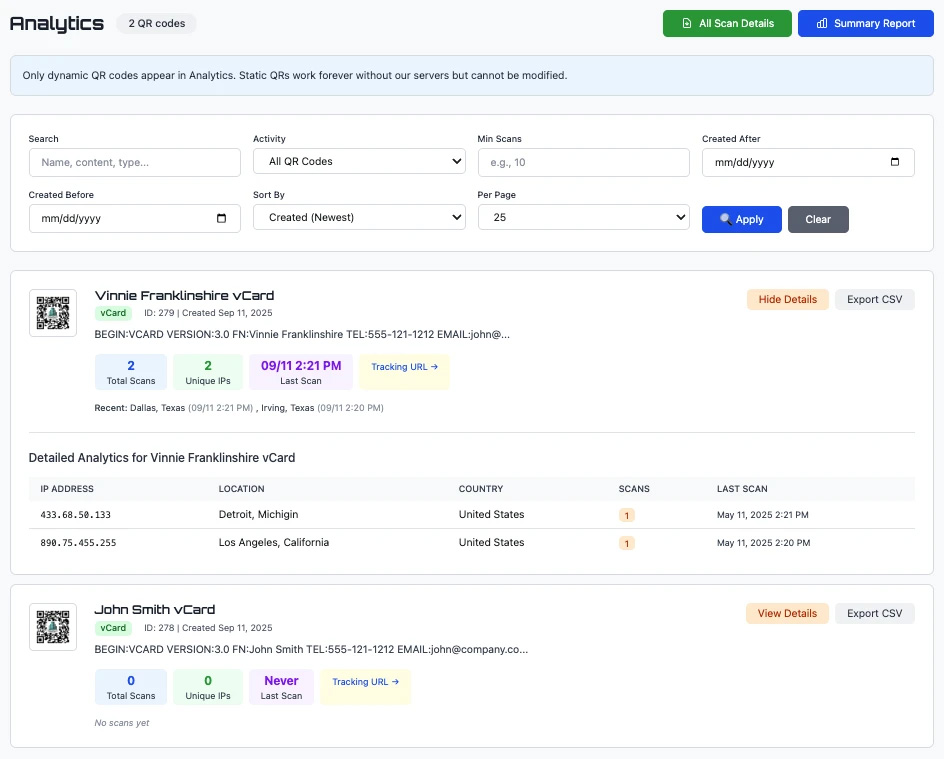The width and height of the screenshot is (944, 759).
Task: Open the Sort By dropdown
Action: tap(359, 218)
